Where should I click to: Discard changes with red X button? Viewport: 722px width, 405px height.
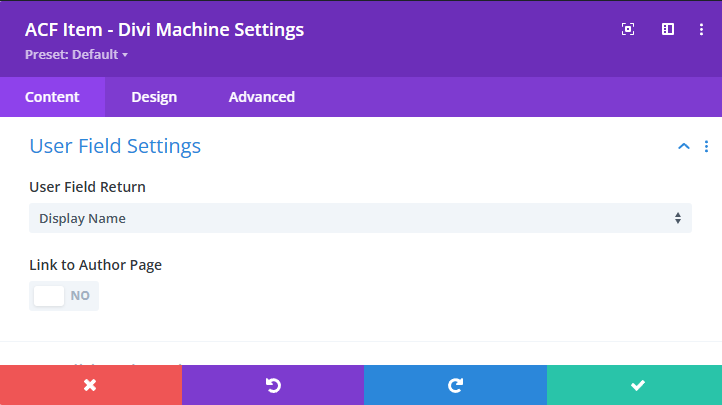91,385
